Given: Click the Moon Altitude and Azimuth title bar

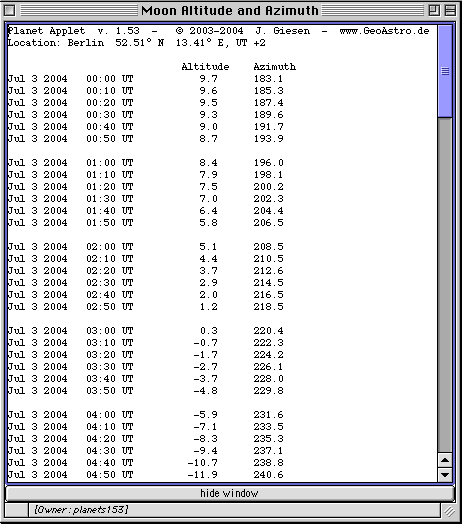Looking at the screenshot, I should [x=230, y=11].
